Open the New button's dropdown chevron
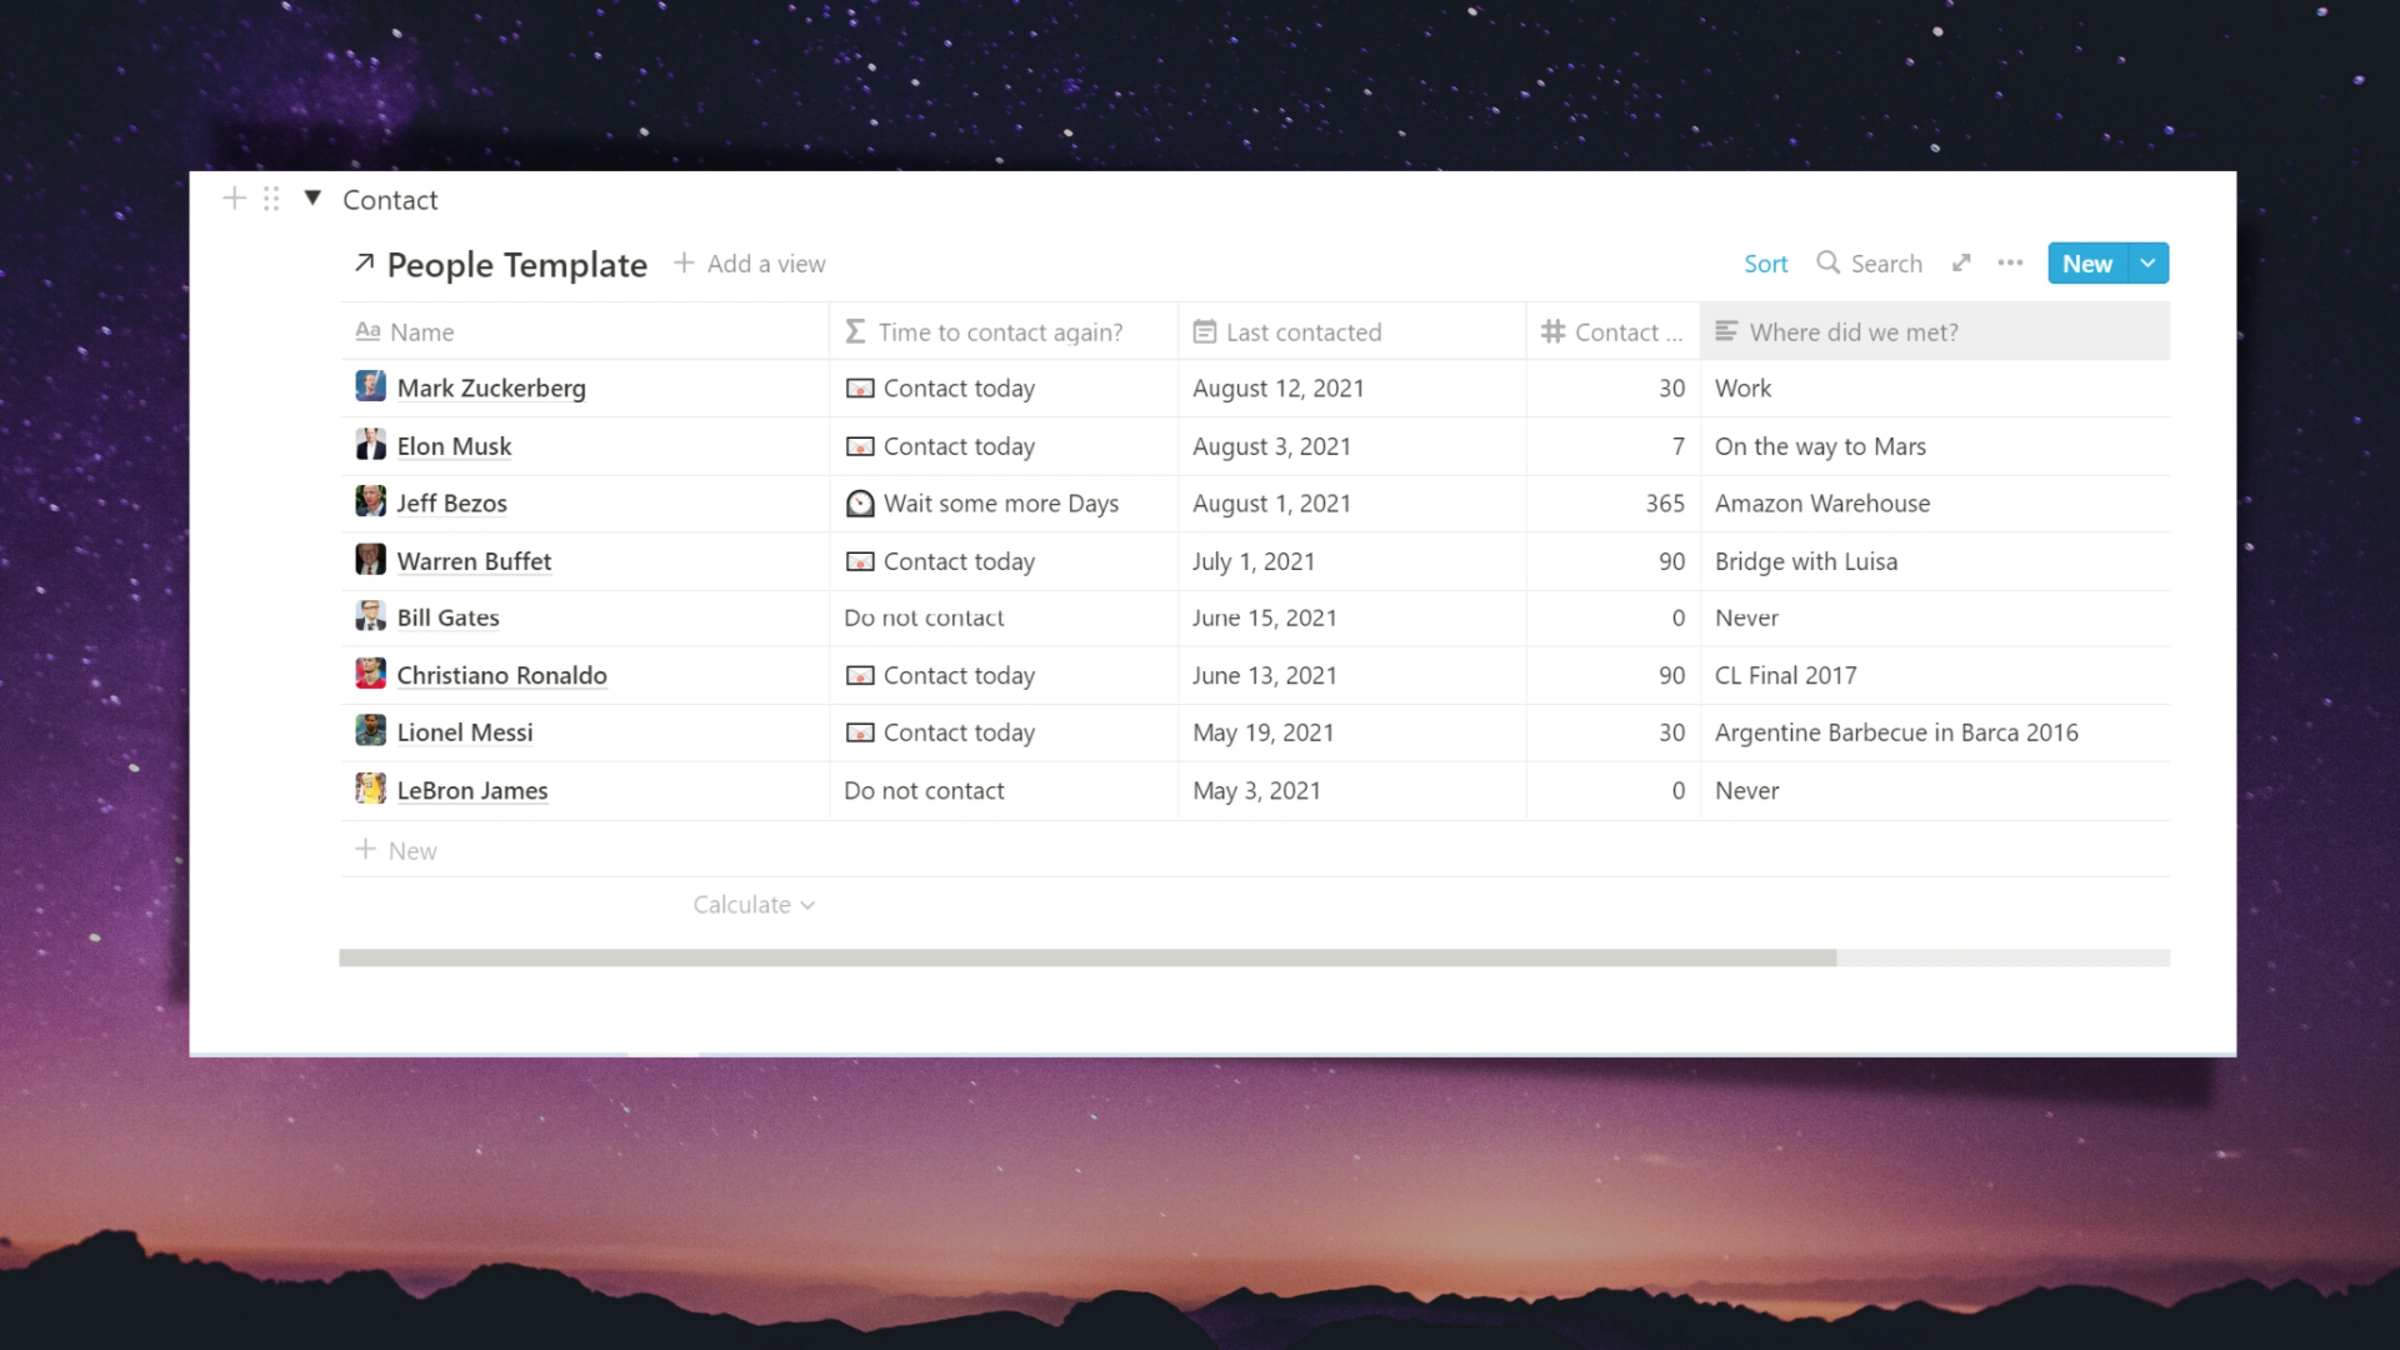The width and height of the screenshot is (2400, 1350). click(2147, 263)
